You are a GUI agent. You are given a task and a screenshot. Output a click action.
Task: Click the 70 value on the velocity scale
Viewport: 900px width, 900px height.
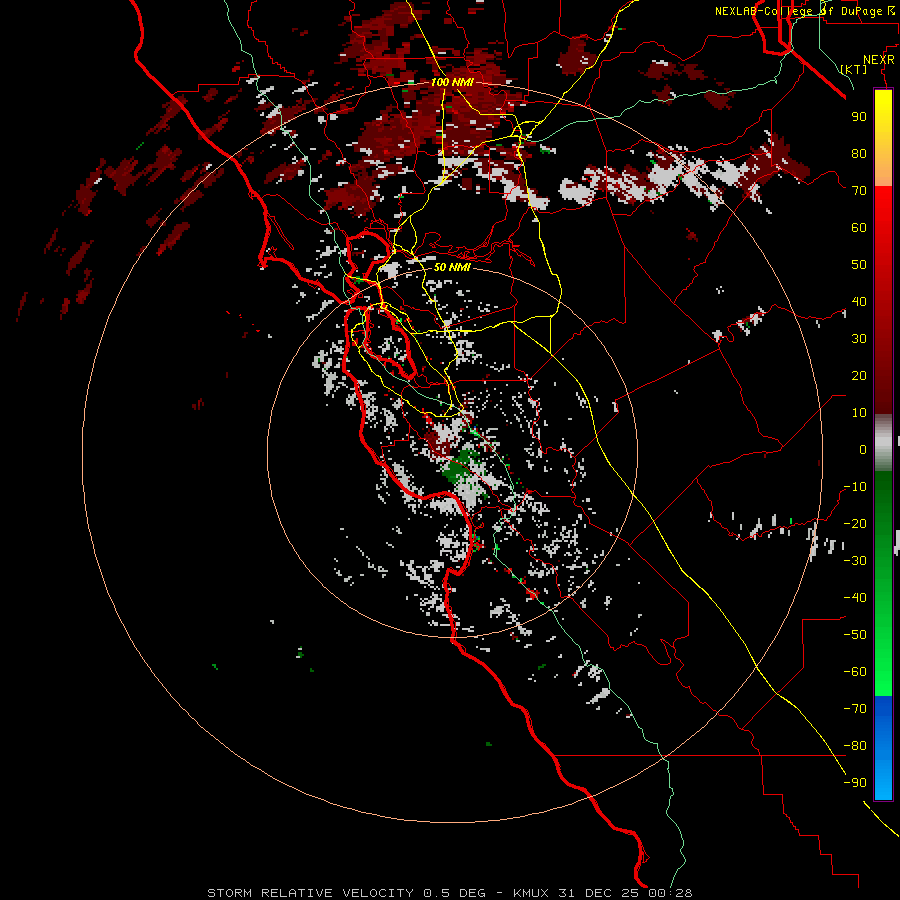pyautogui.click(x=859, y=191)
